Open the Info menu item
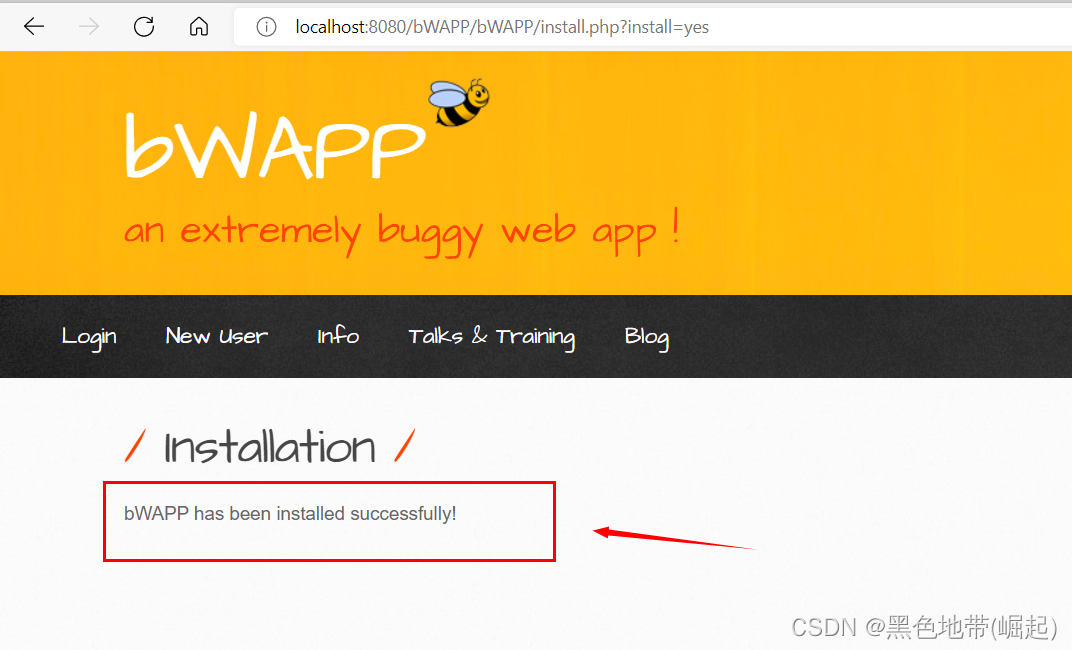This screenshot has width=1072, height=650. pos(338,336)
